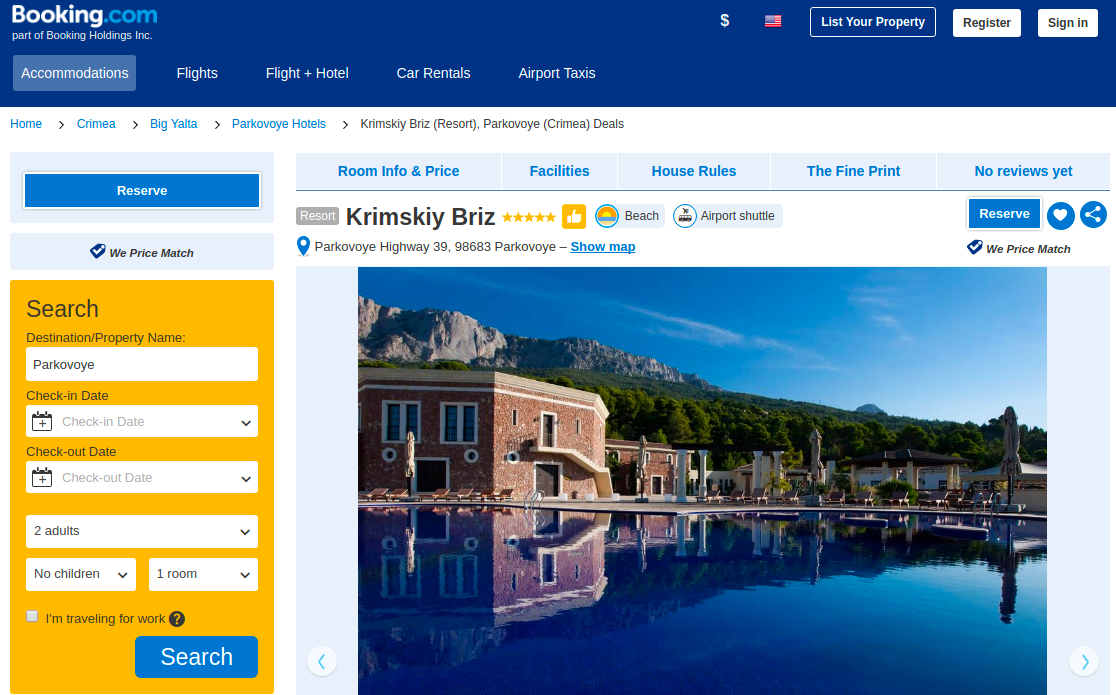Share this property using share icon
The width and height of the screenshot is (1116, 695).
(1093, 215)
